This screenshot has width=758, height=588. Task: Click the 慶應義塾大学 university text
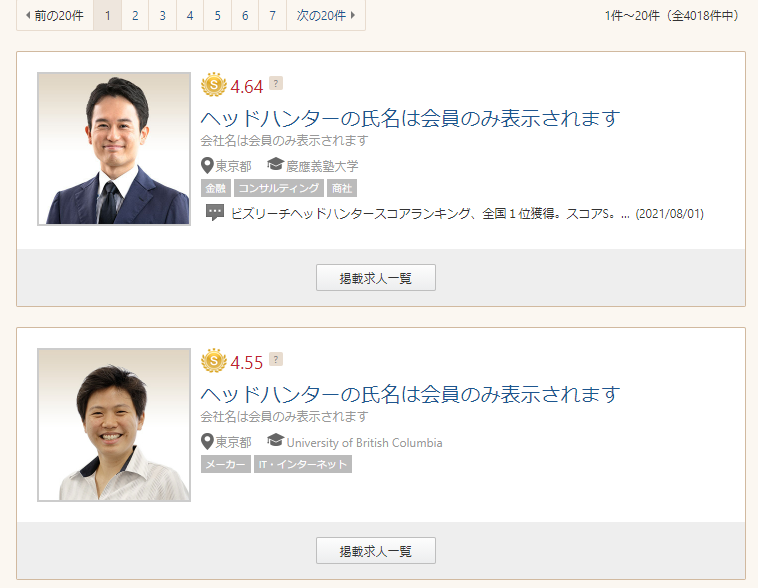point(322,166)
